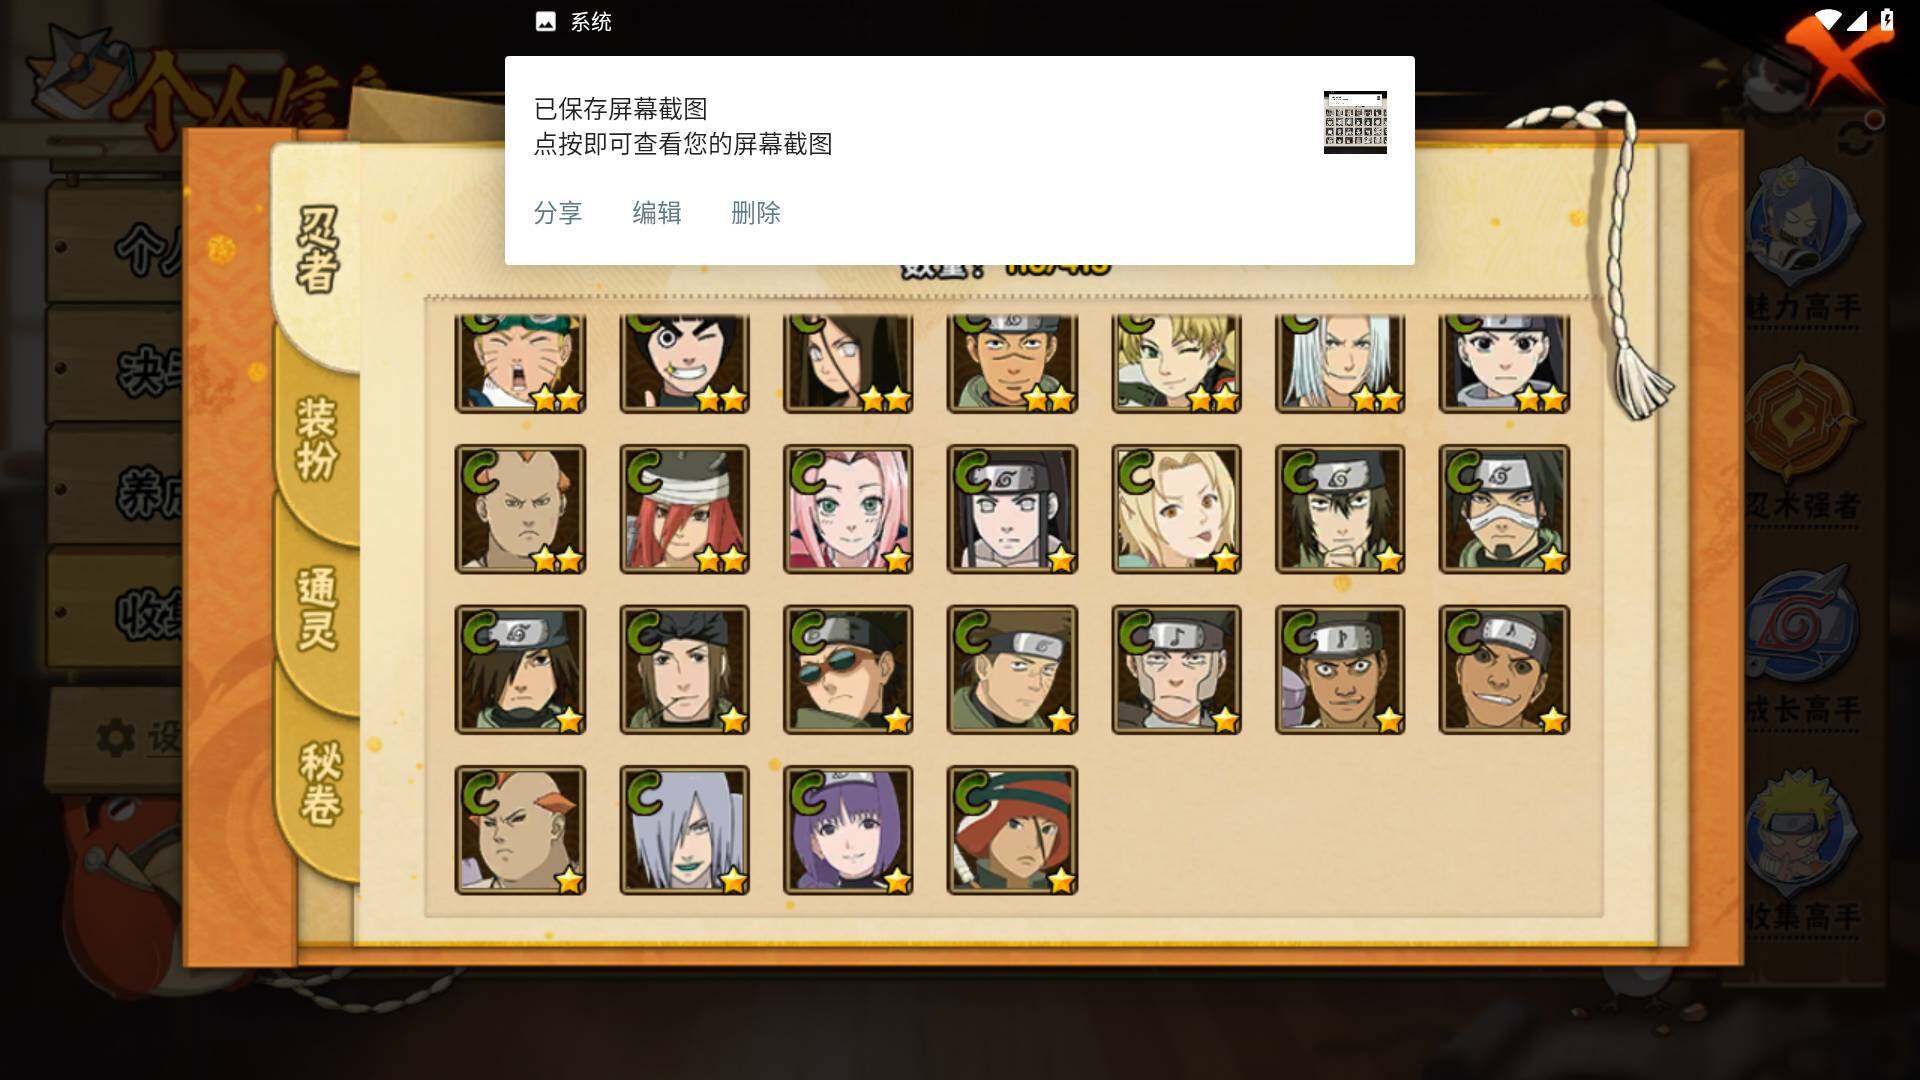Tap the sunglasses-wearing ninja portrait

coord(848,669)
